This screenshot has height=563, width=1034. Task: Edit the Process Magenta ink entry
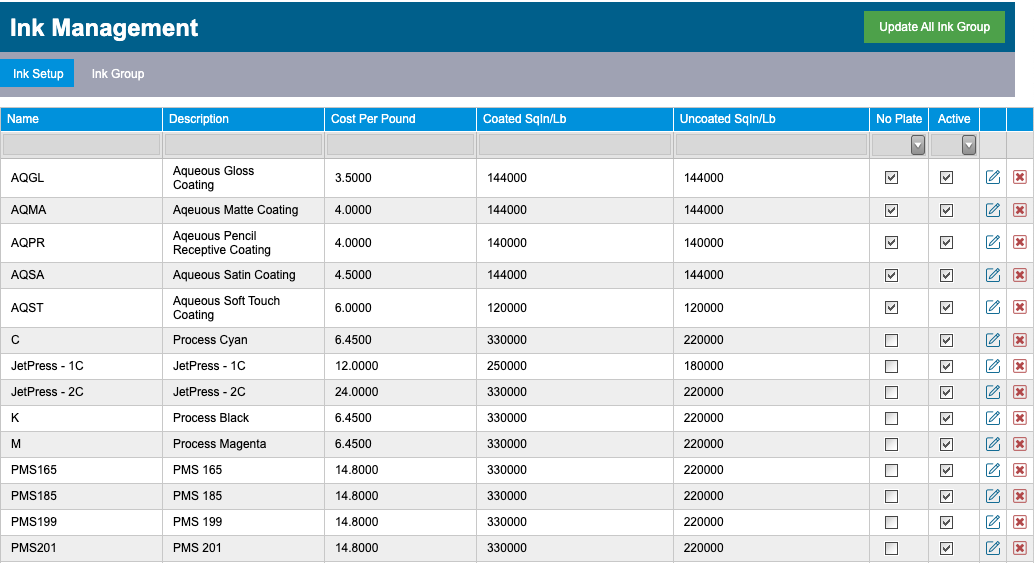[992, 444]
